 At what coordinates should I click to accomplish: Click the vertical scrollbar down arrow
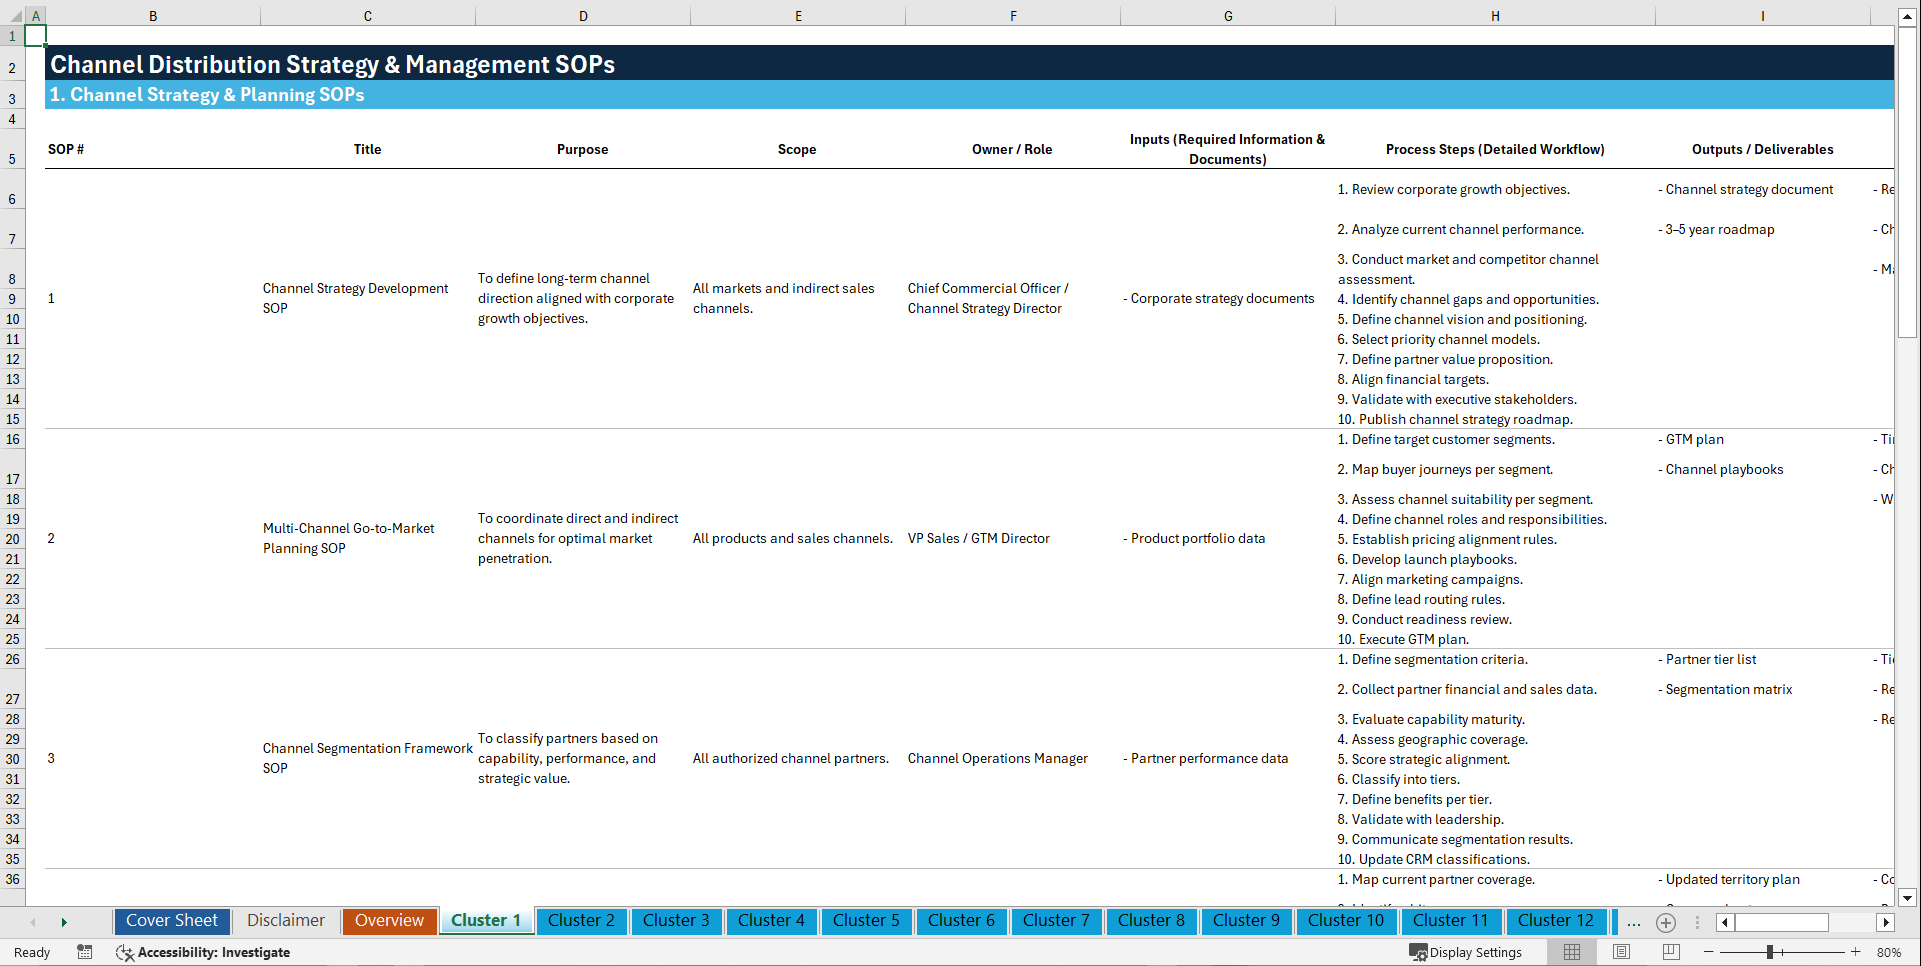pyautogui.click(x=1909, y=898)
